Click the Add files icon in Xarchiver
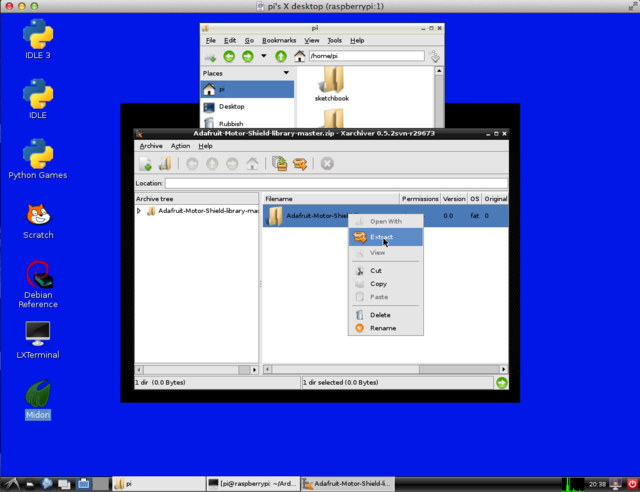Screen dimensions: 640x492 (279, 163)
